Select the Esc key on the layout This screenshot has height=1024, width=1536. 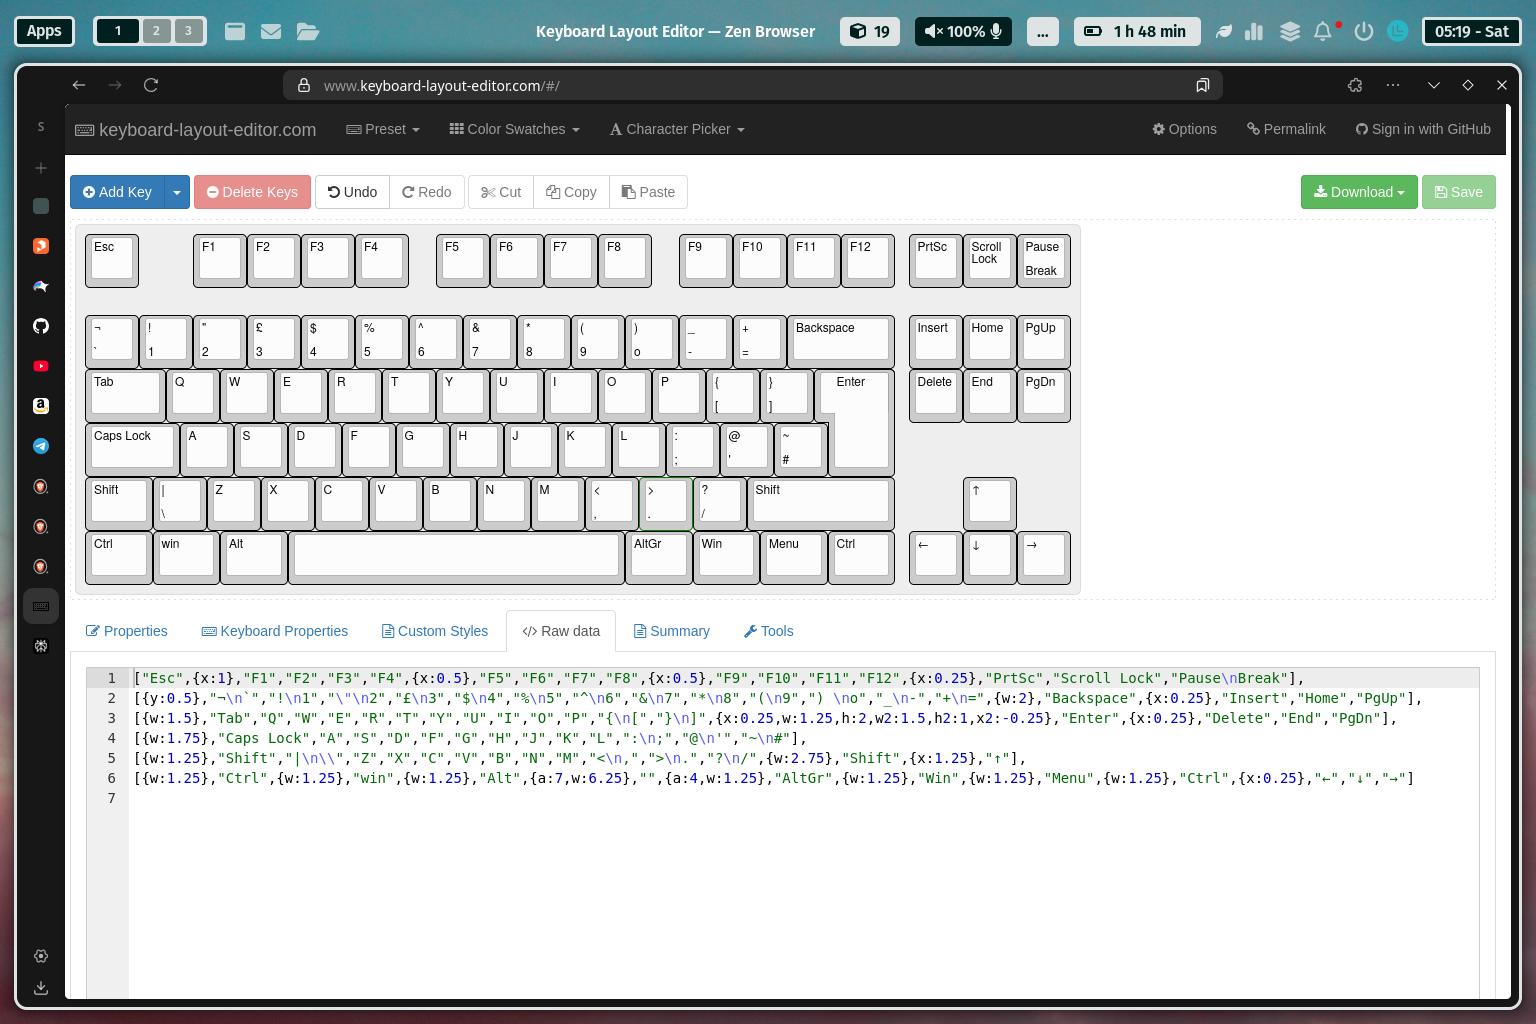[x=111, y=260]
